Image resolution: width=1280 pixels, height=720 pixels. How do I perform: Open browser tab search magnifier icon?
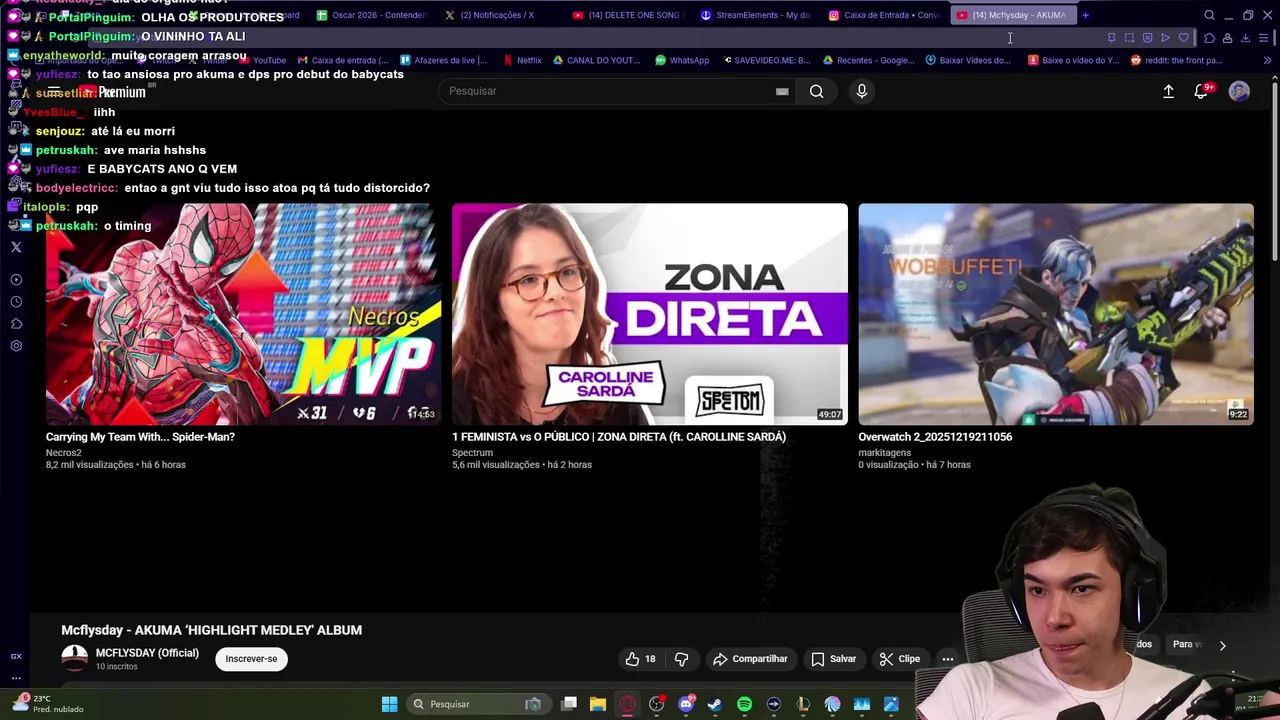point(1209,15)
